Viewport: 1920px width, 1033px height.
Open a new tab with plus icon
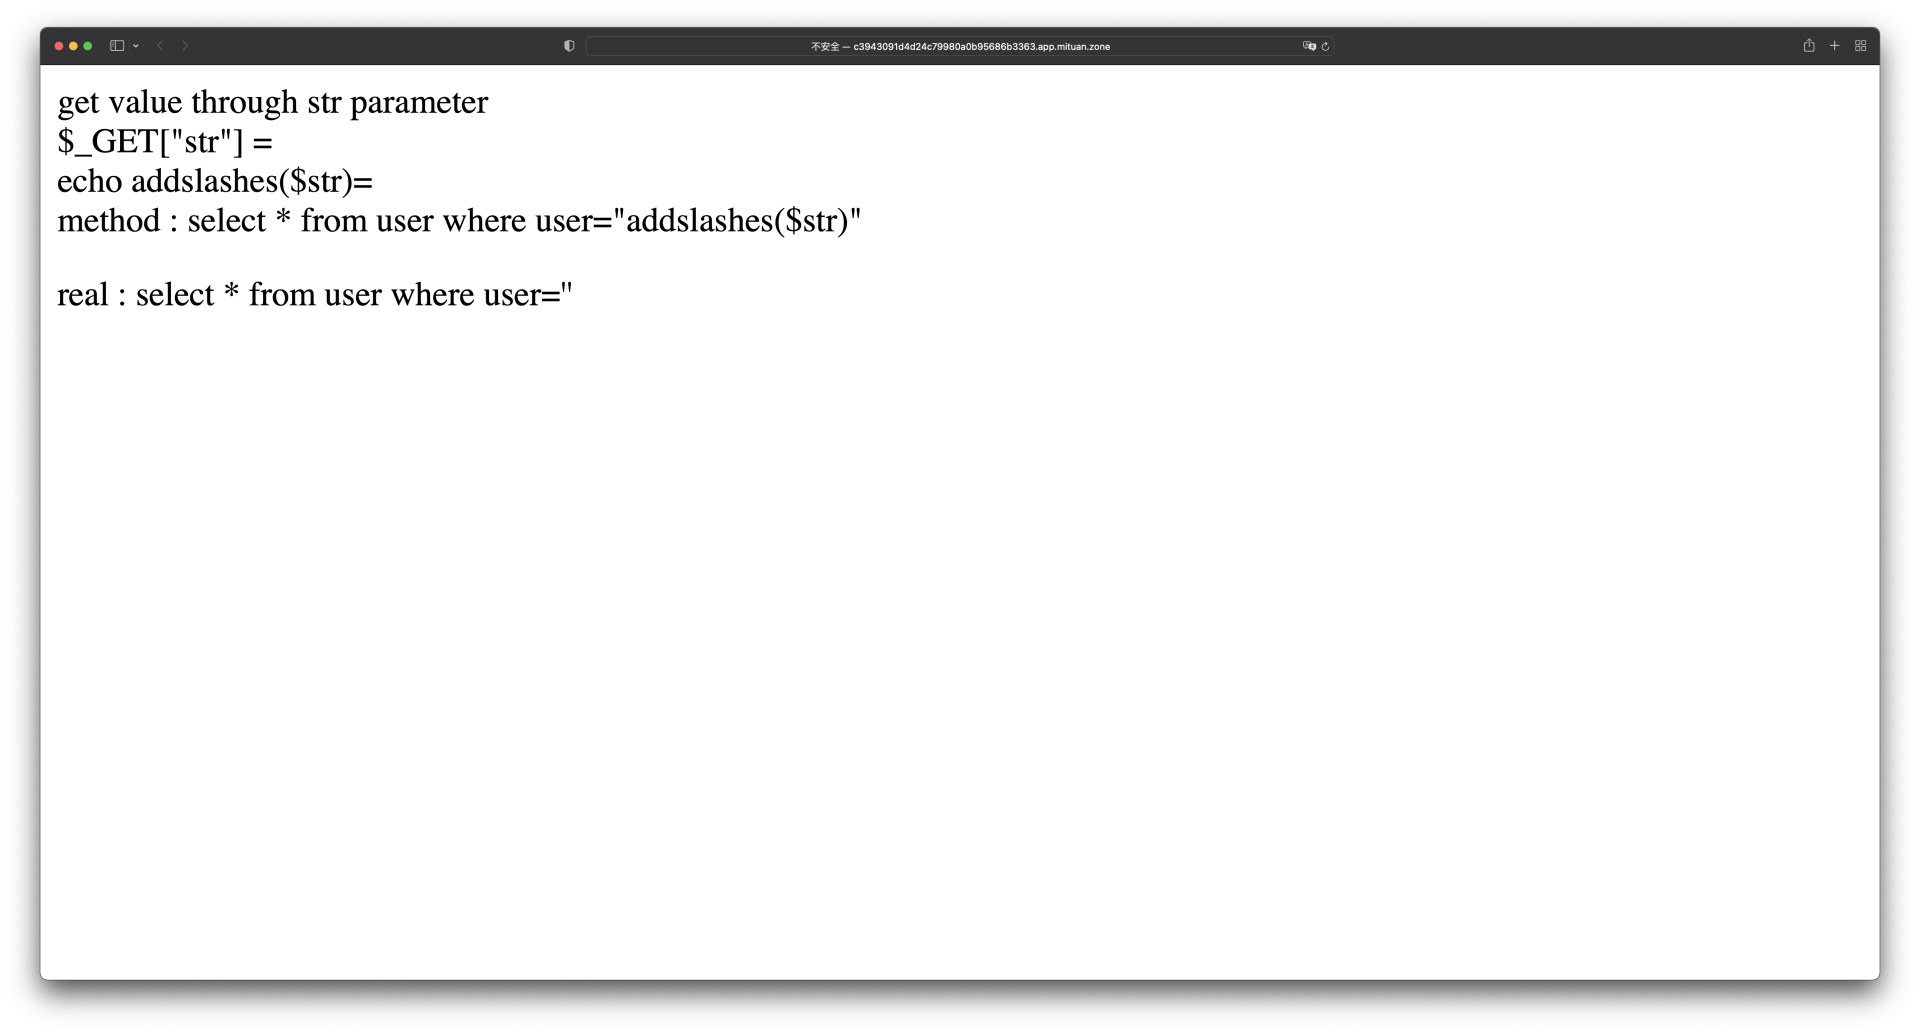(x=1834, y=46)
